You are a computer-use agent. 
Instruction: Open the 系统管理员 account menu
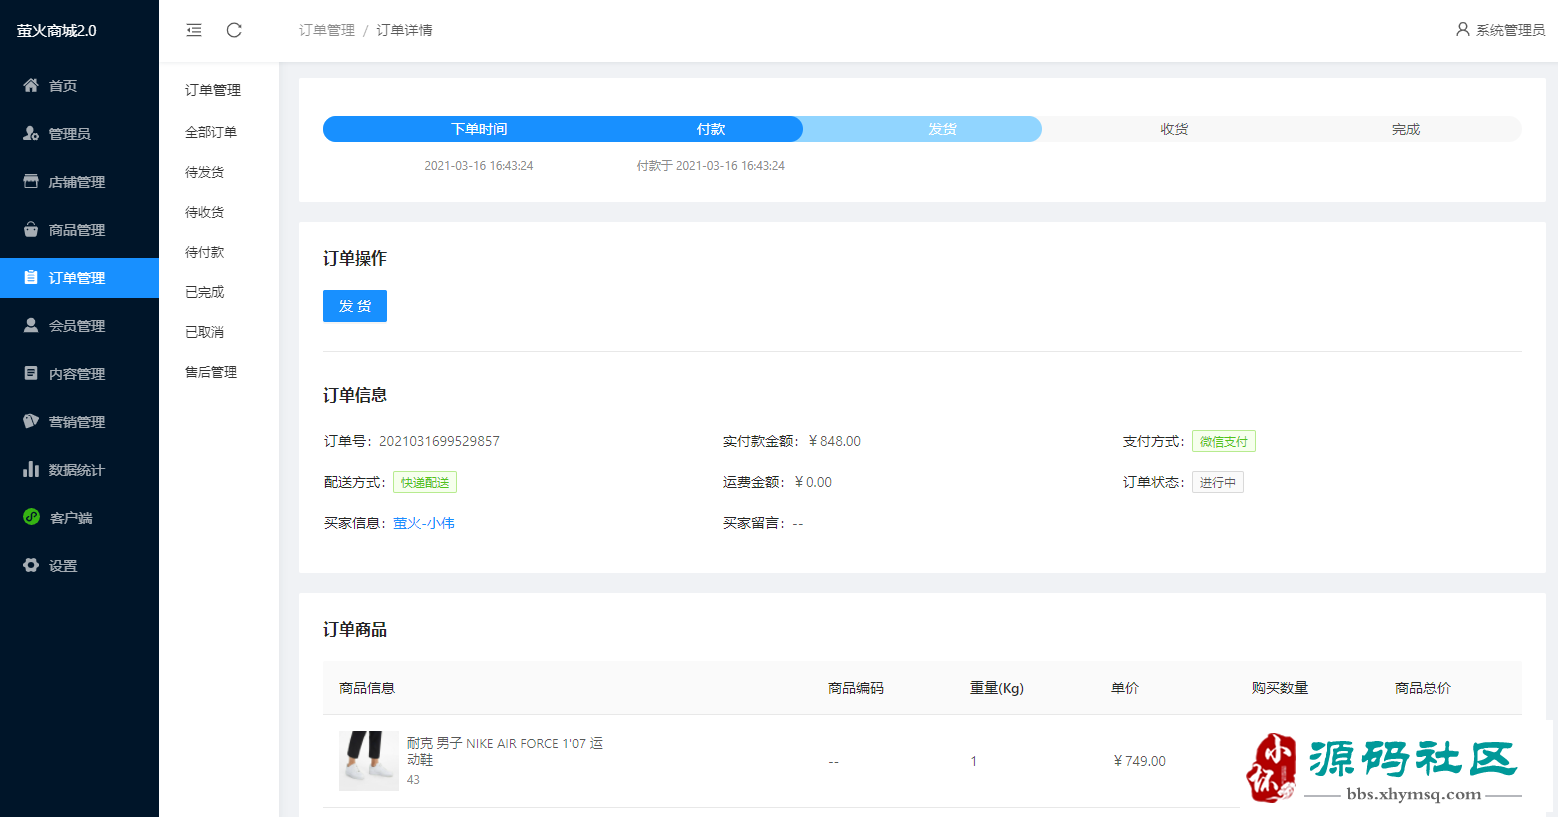click(1500, 30)
